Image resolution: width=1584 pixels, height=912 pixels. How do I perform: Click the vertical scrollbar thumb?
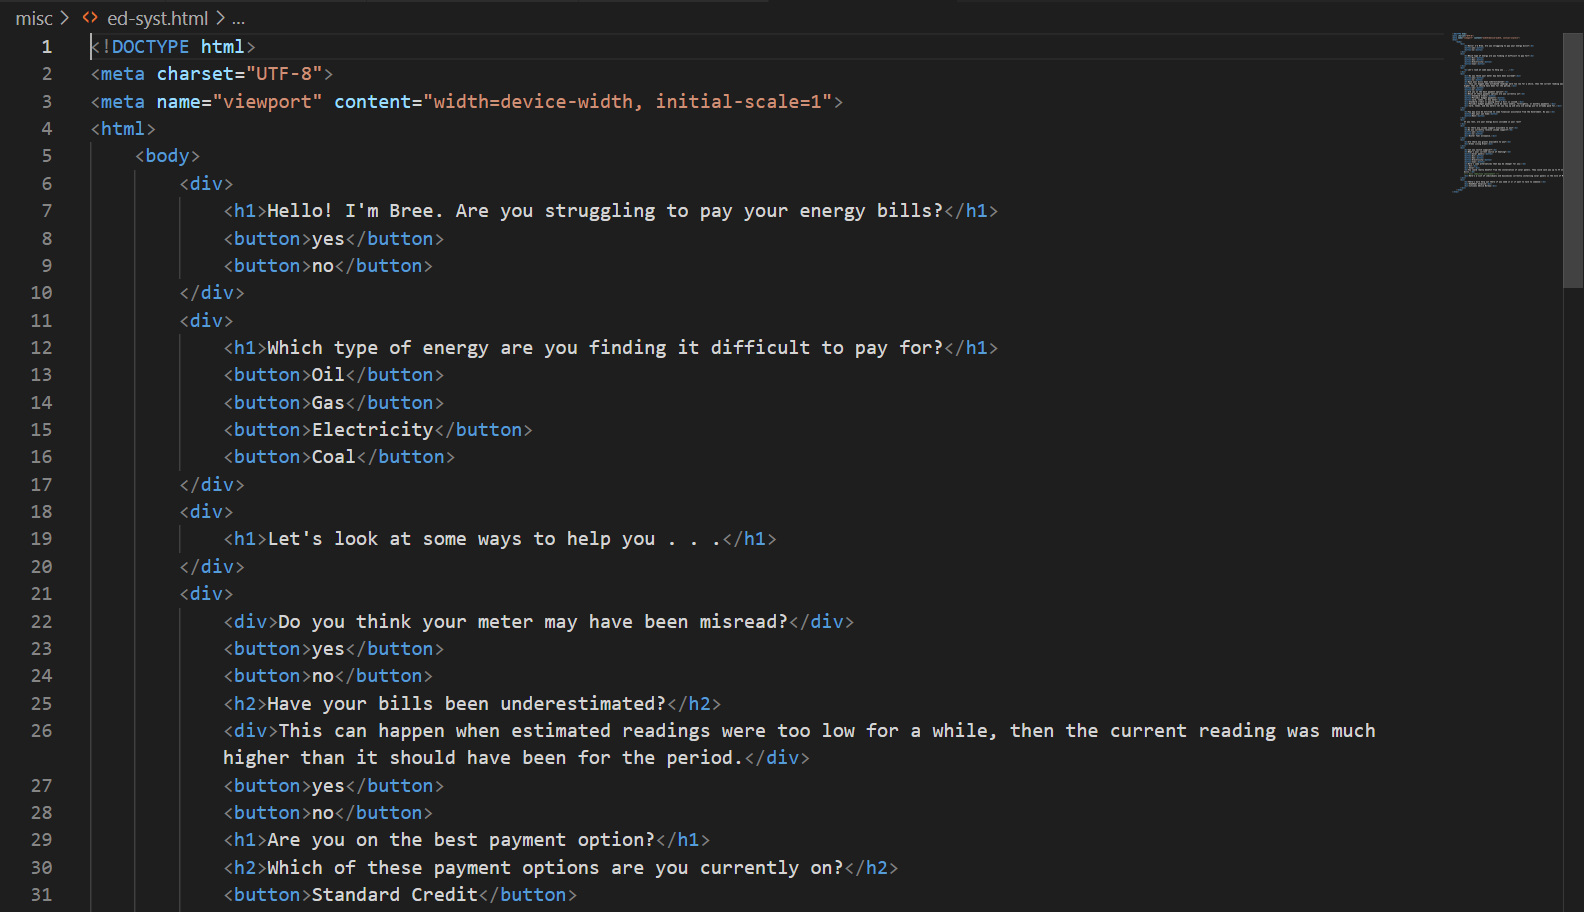click(1573, 160)
